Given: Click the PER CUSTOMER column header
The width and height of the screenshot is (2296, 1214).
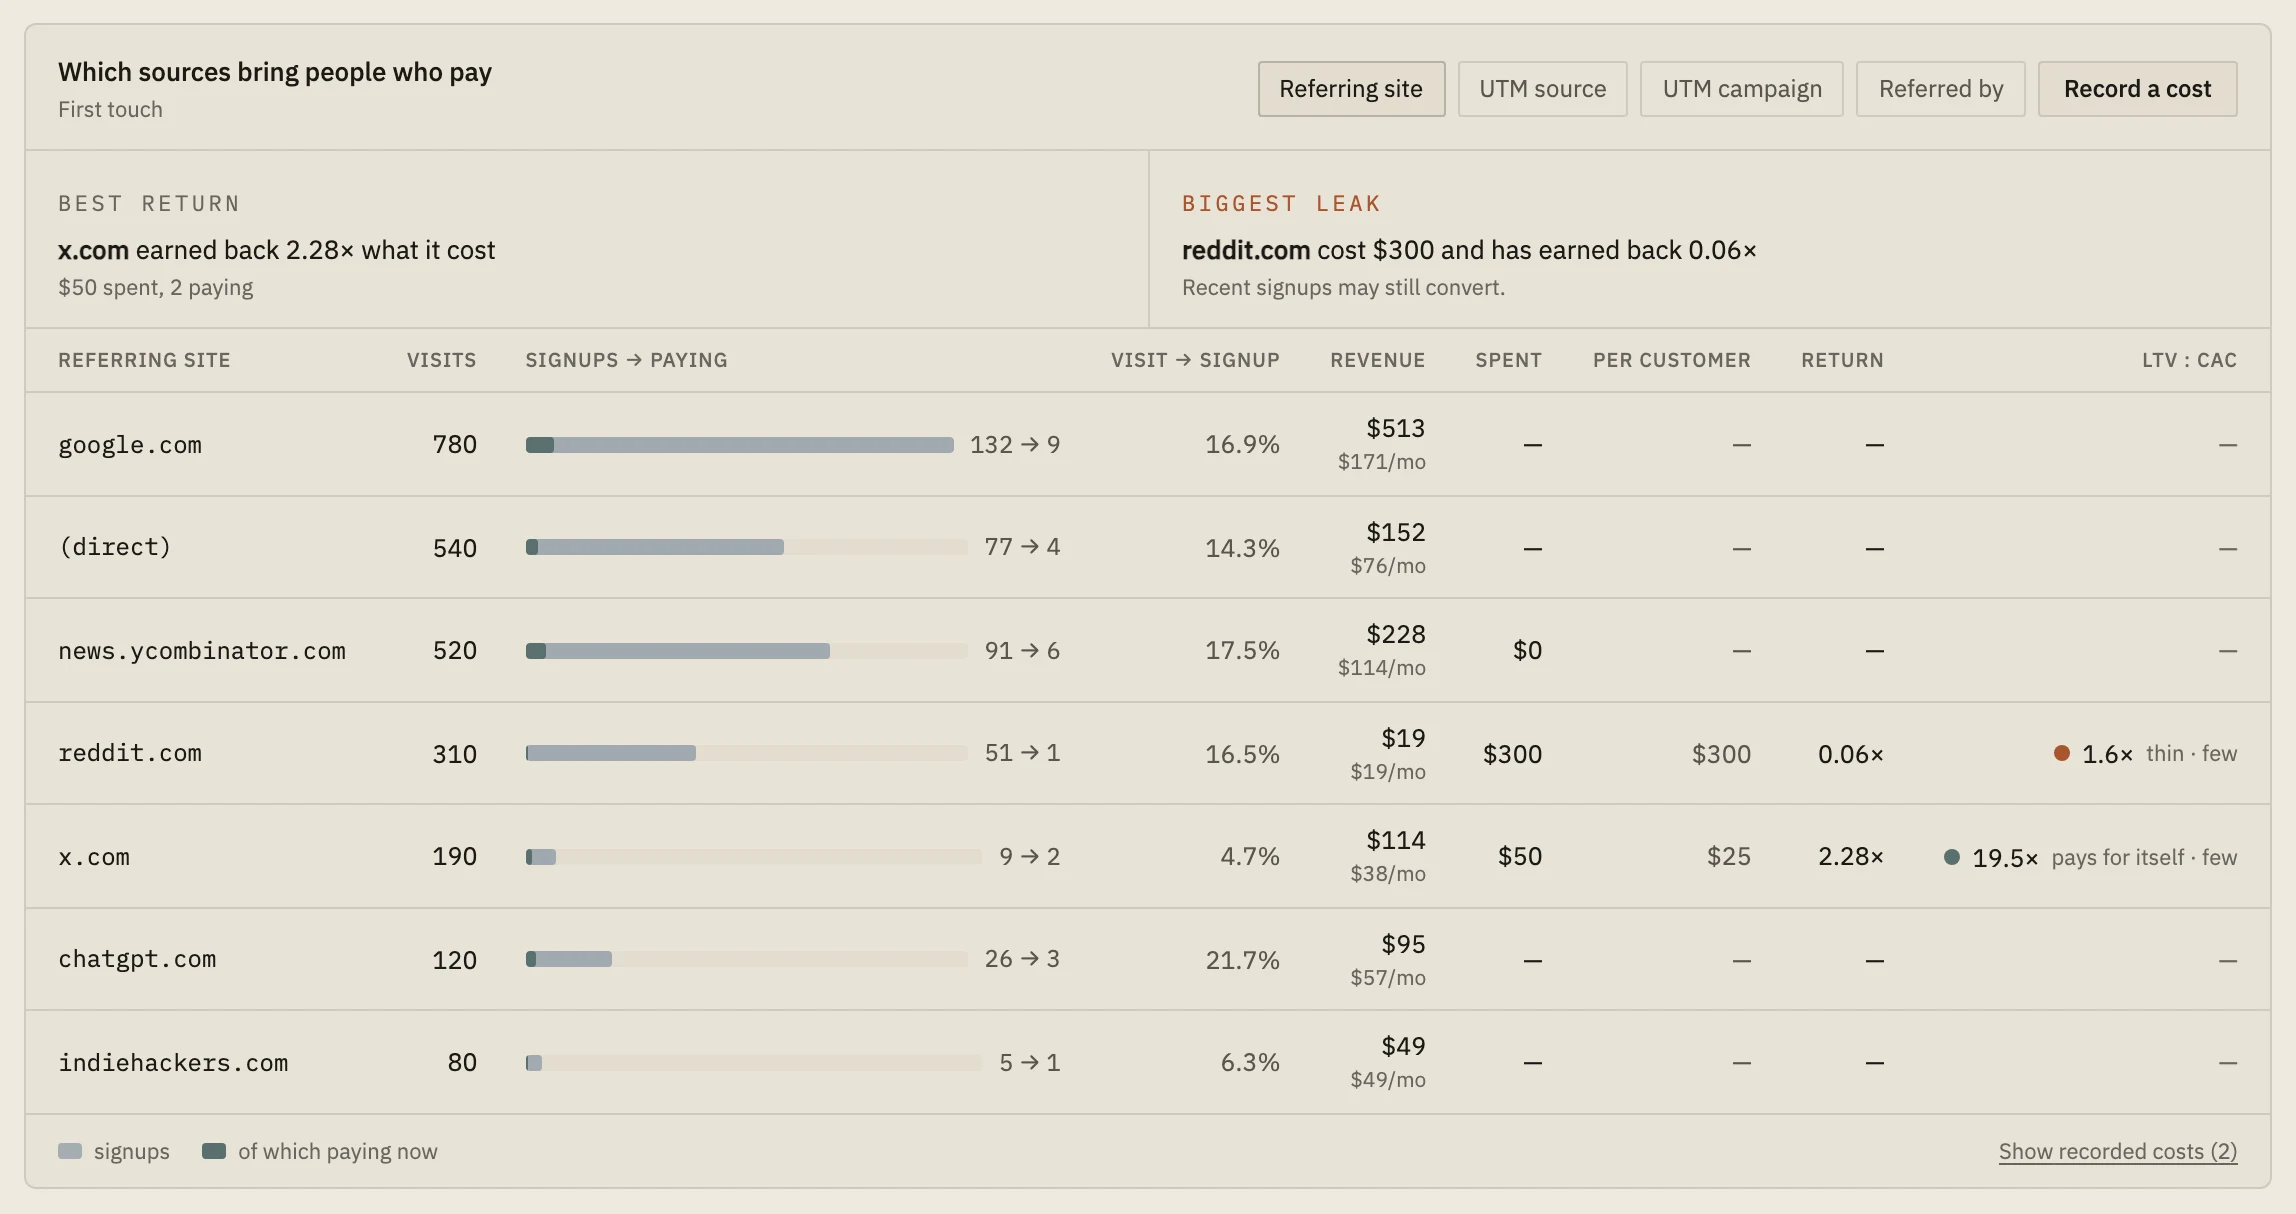Looking at the screenshot, I should (x=1671, y=360).
